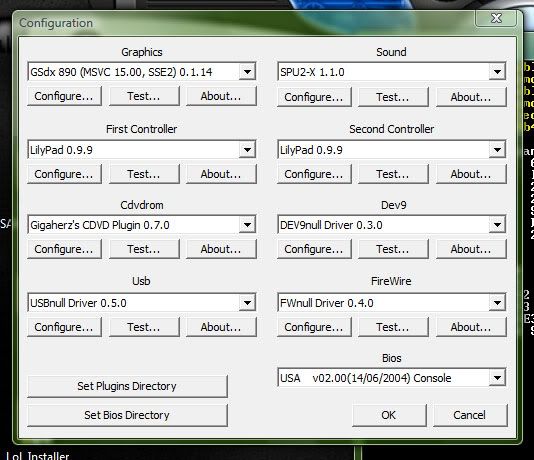Image resolution: width=534 pixels, height=460 pixels.
Task: Configure the FireWire plugin
Action: tap(314, 327)
